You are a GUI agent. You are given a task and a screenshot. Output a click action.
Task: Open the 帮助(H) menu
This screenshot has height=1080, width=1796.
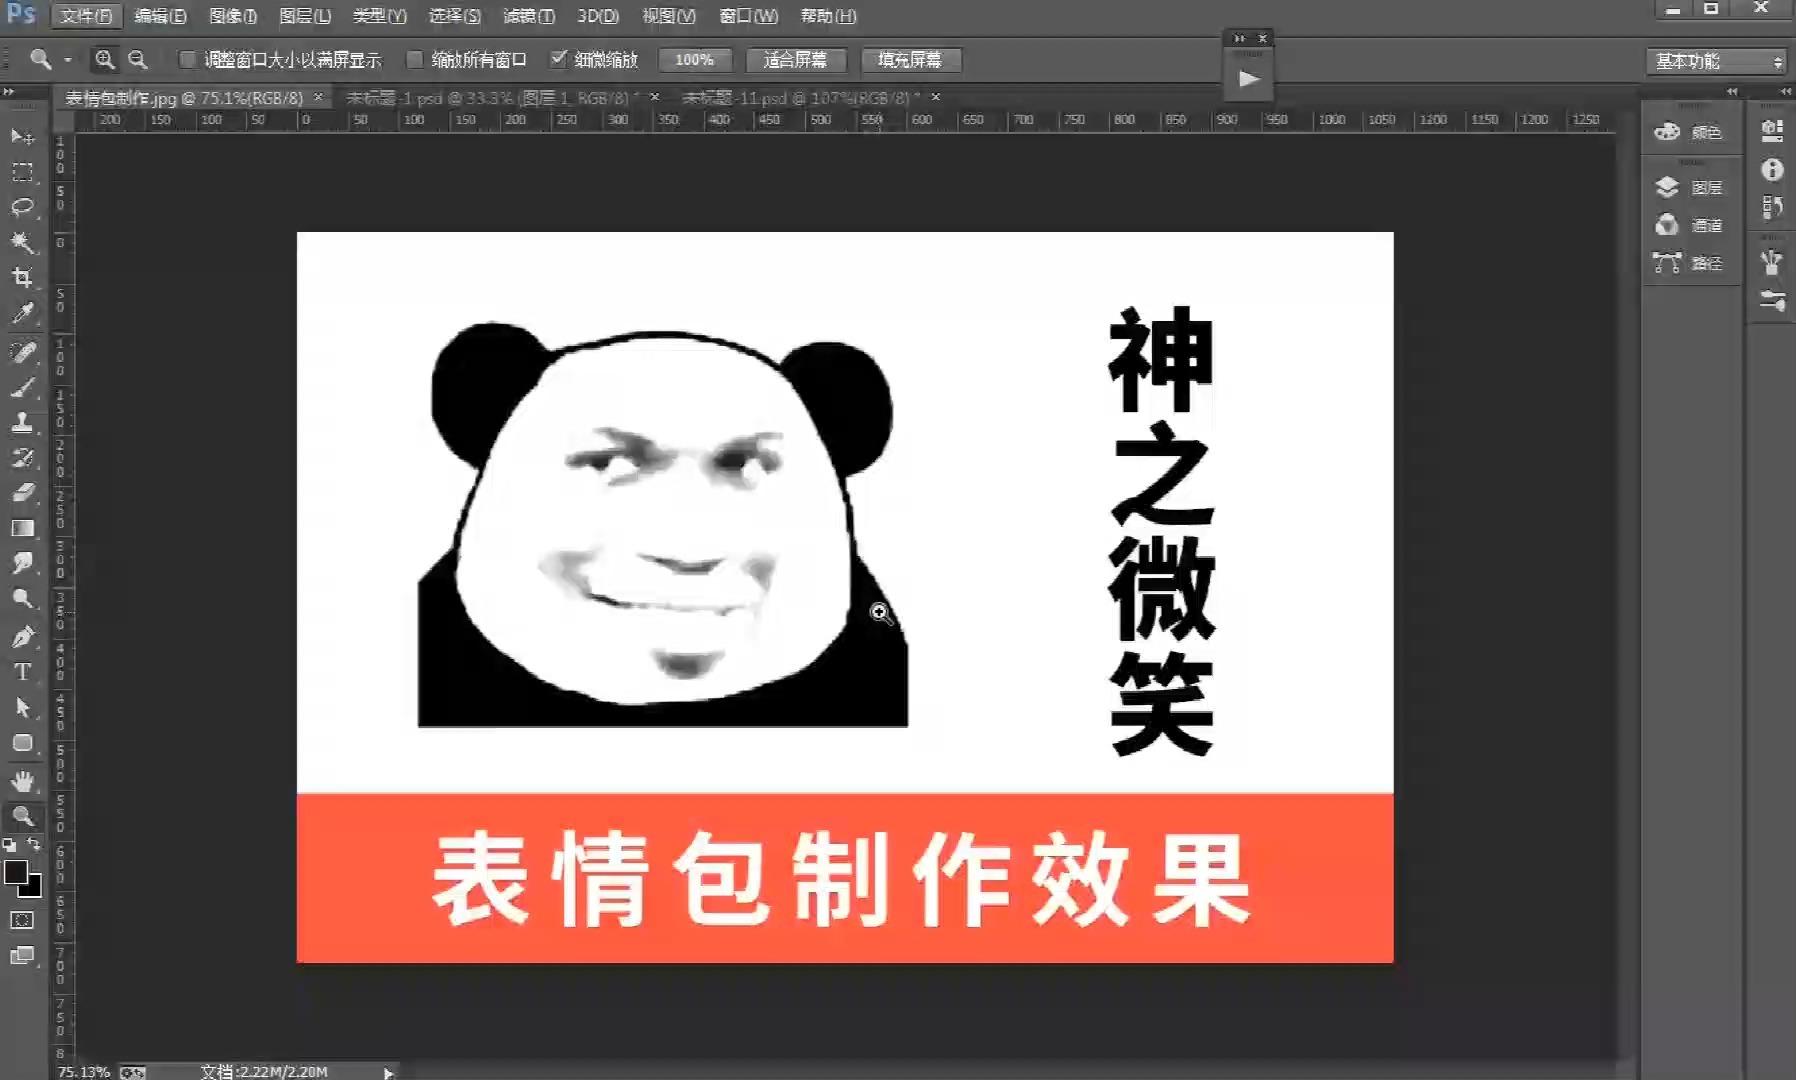tap(829, 16)
